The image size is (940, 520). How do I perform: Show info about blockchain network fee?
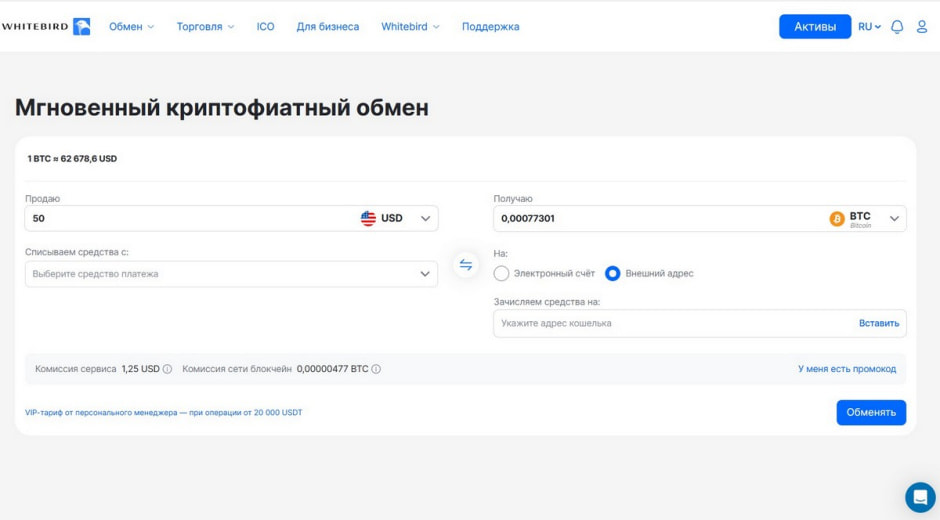coord(376,369)
